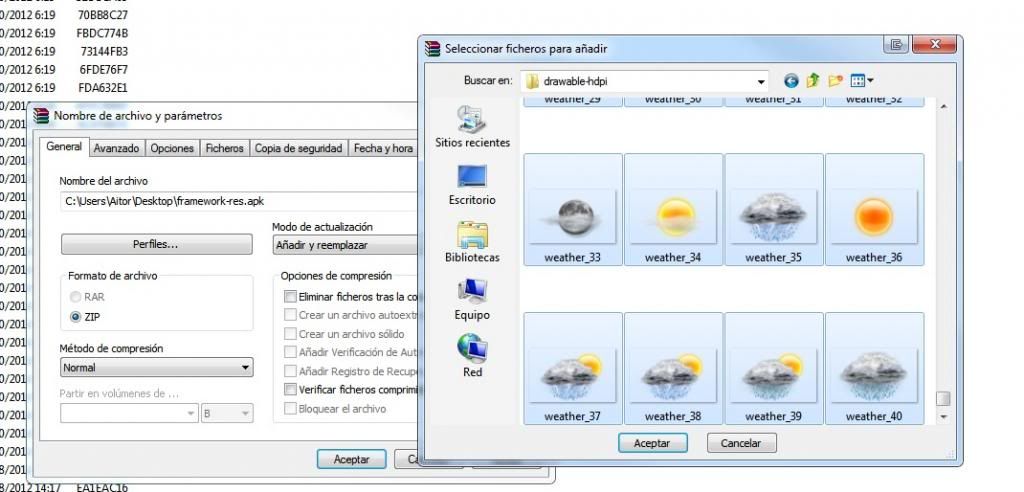Open the view menu icon

(x=862, y=80)
